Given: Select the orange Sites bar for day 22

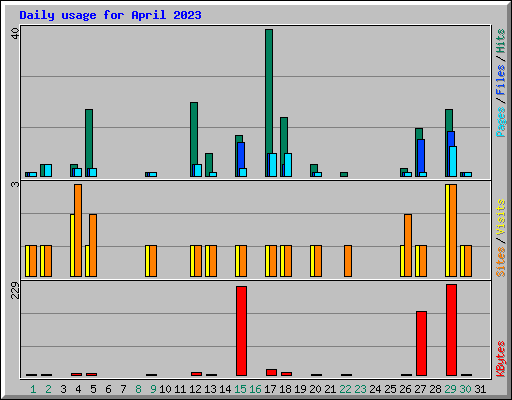Looking at the screenshot, I should (348, 261).
